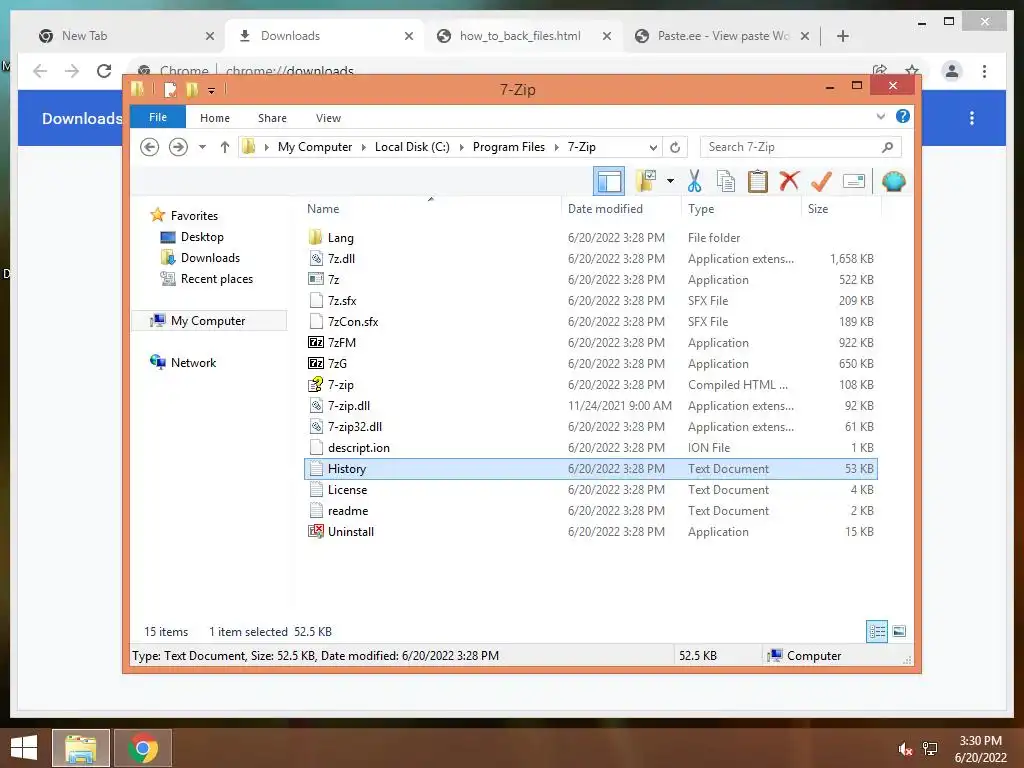Click the search magnifier icon
Viewport: 1024px width, 768px height.
pyautogui.click(x=887, y=147)
